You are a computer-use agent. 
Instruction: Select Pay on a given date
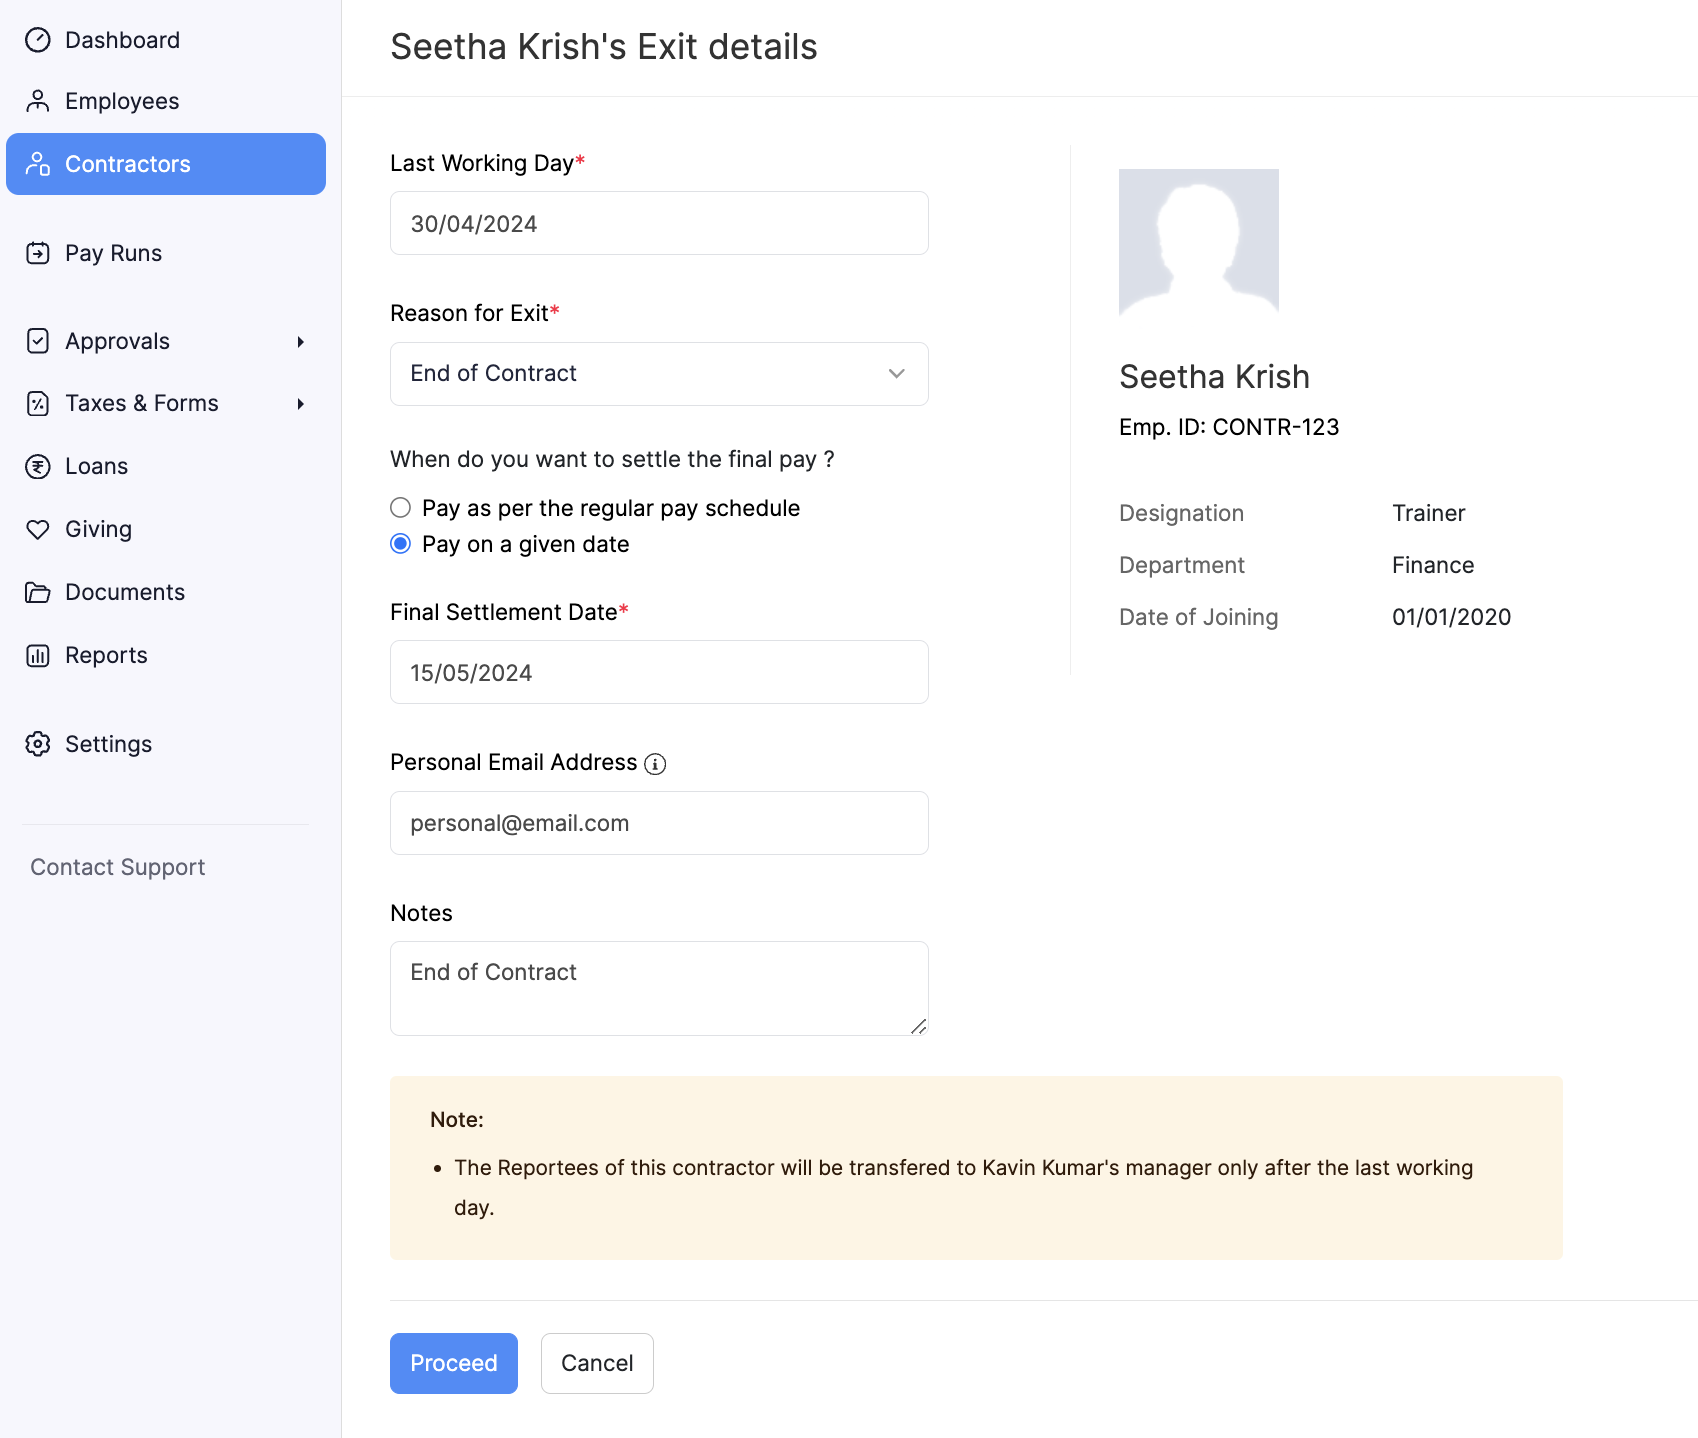400,544
